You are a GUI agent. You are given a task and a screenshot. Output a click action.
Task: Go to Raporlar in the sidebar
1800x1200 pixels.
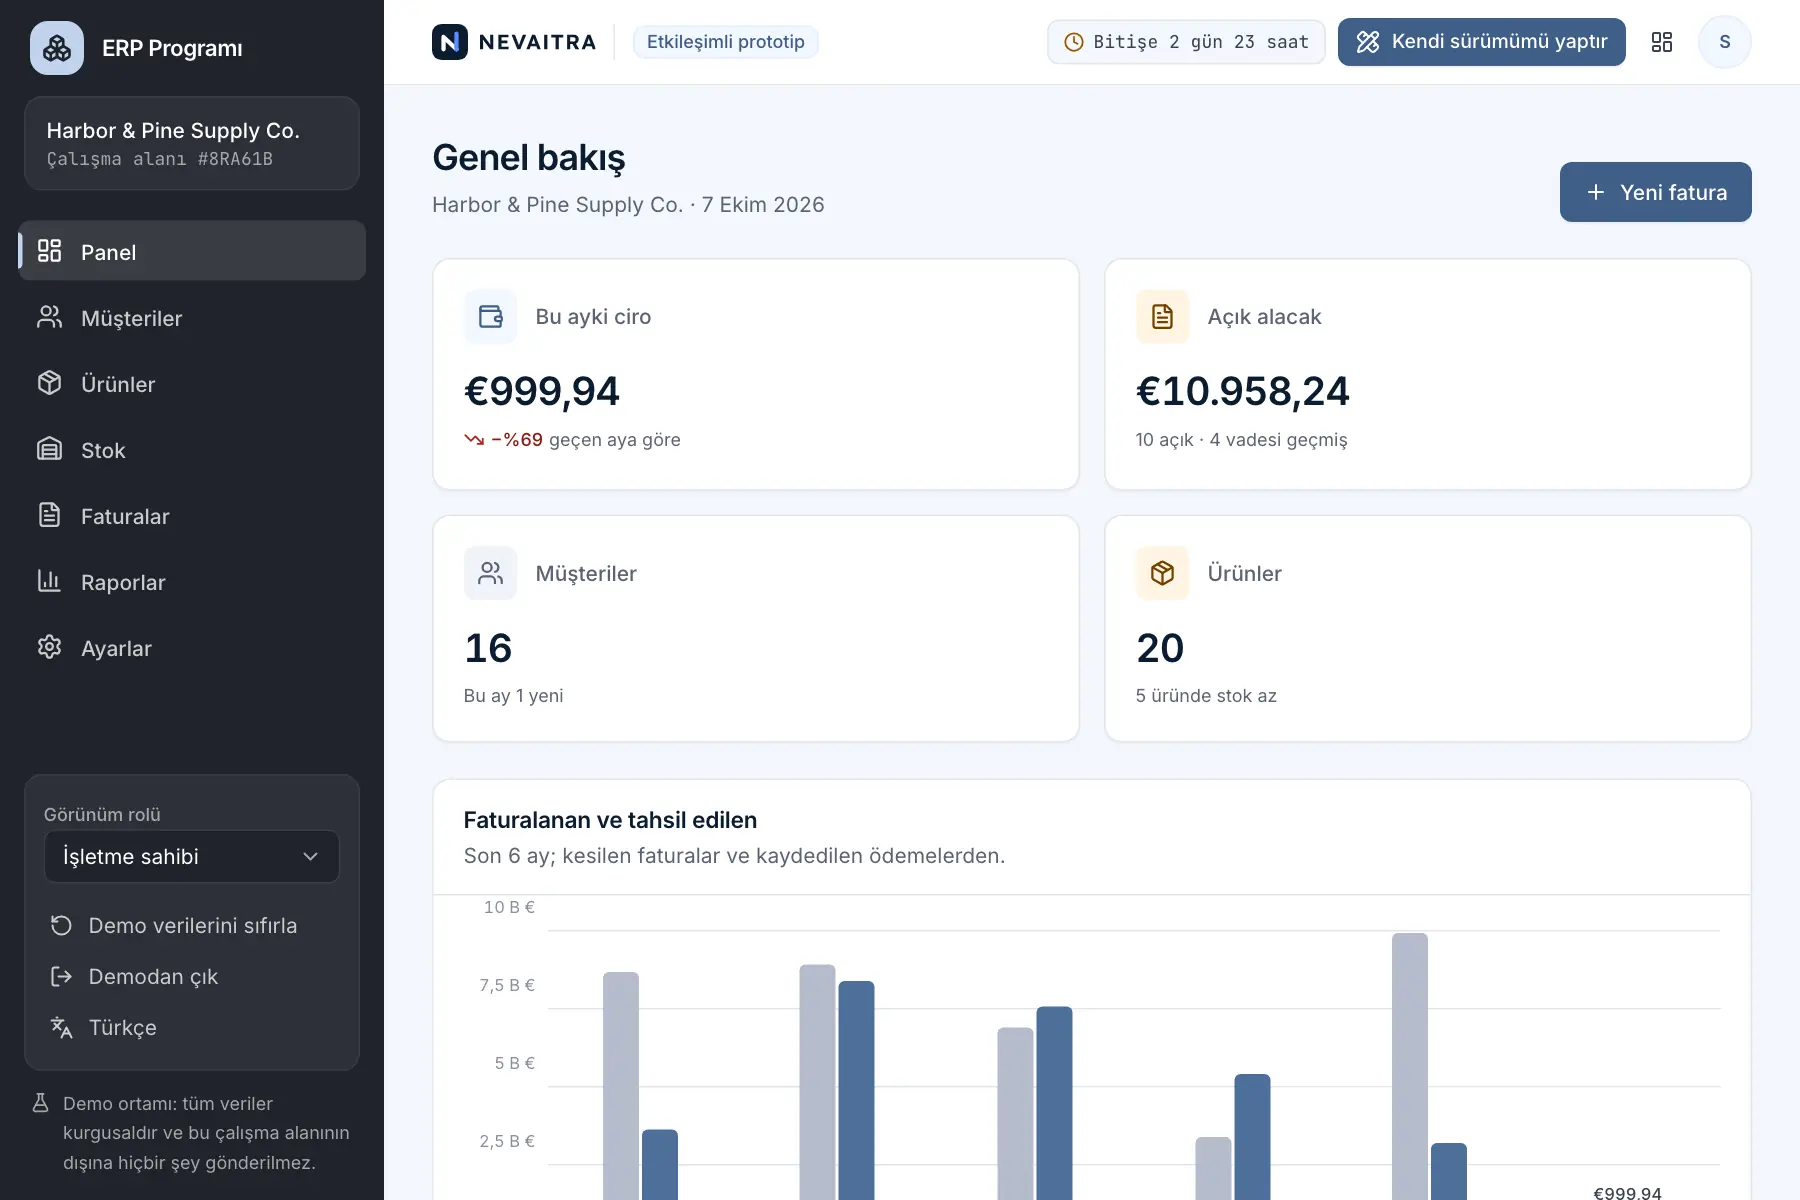click(x=192, y=582)
